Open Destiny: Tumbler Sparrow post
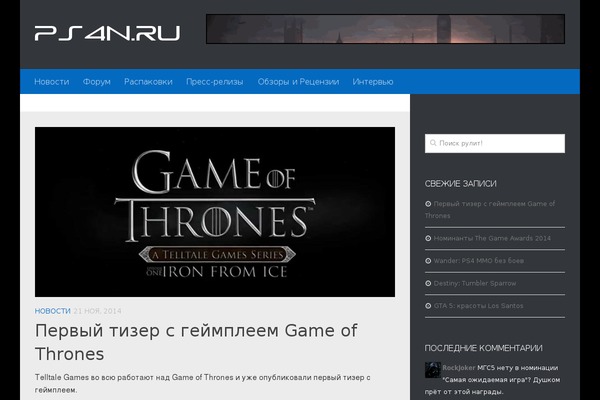 coord(475,283)
